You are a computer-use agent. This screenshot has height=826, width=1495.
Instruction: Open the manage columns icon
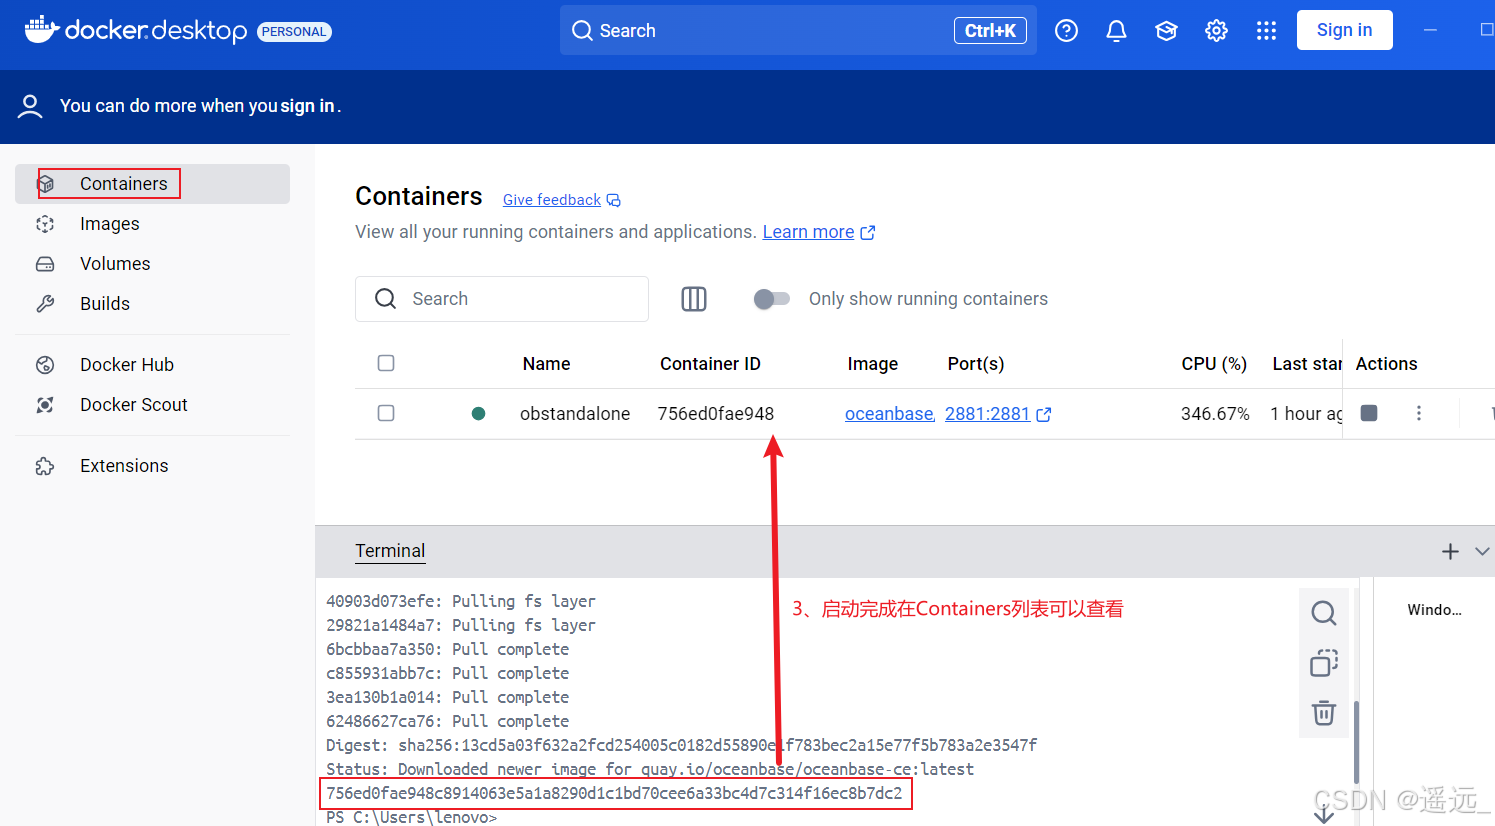coord(694,299)
